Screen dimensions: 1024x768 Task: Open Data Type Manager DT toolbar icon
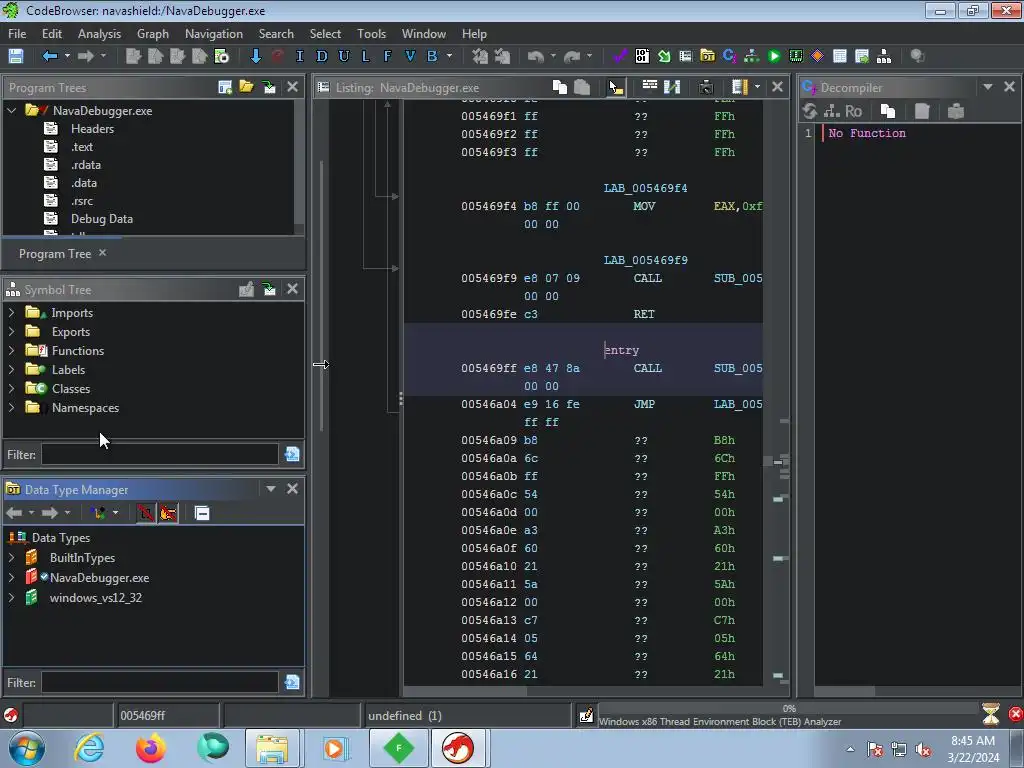pos(707,56)
